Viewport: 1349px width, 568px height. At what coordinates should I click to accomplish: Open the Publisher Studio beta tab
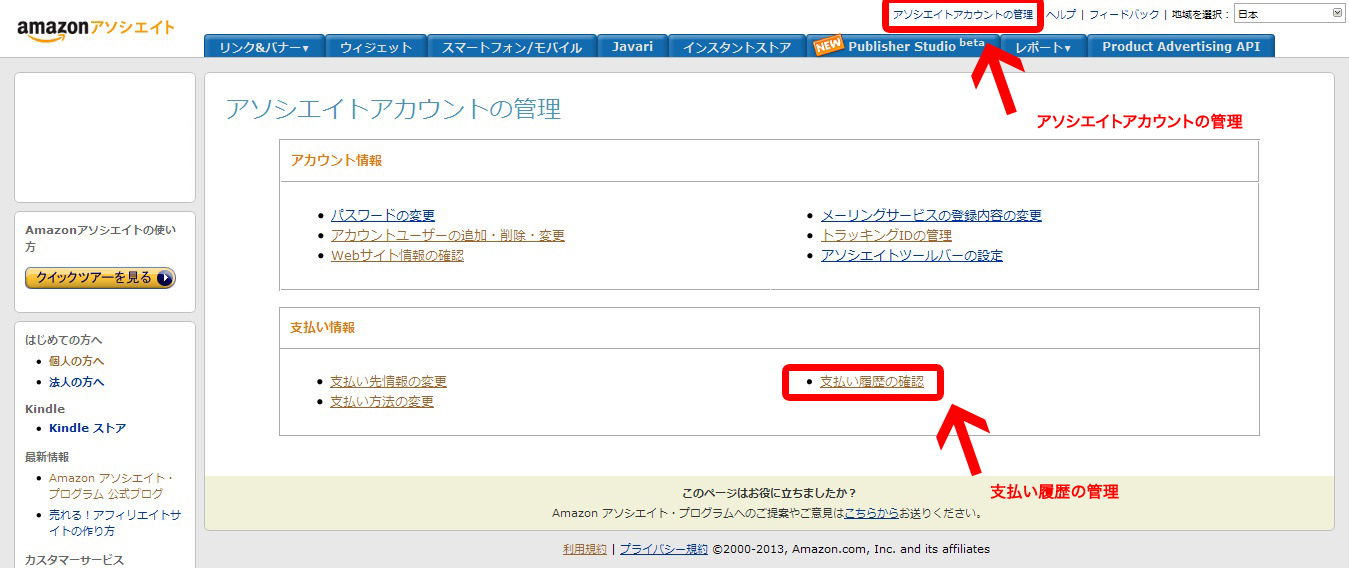click(x=904, y=46)
